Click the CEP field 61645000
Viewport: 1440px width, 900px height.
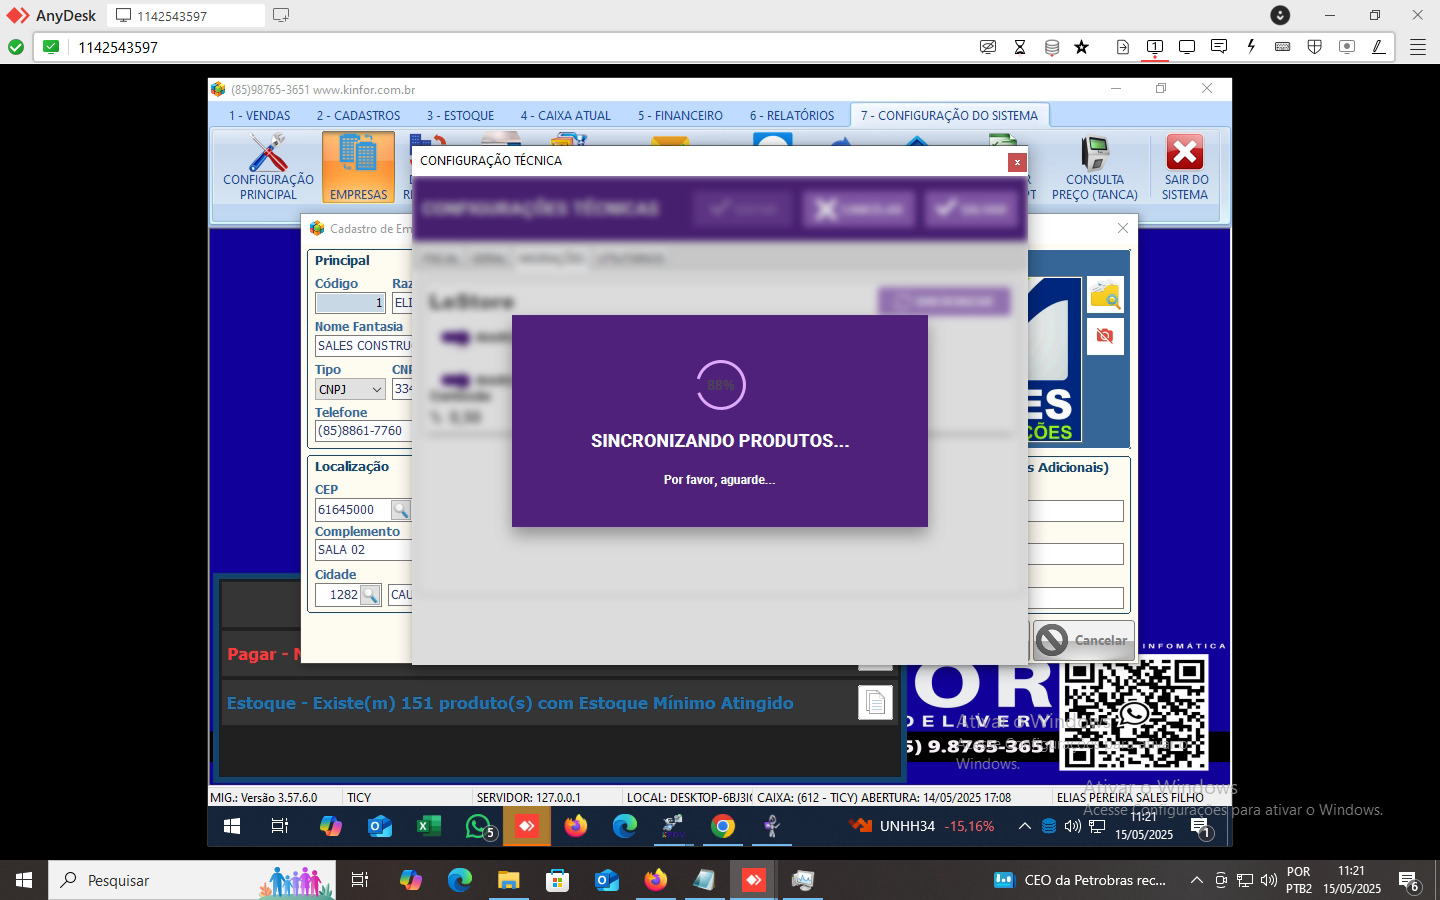click(x=353, y=510)
